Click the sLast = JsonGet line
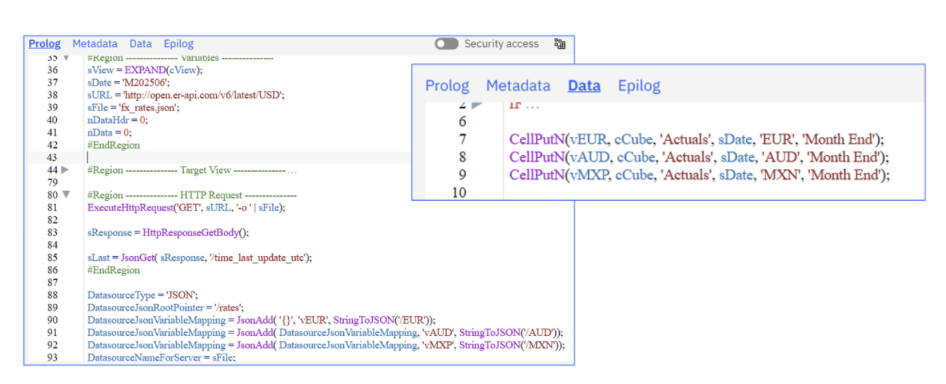Screen dimensions: 946x384 click(x=200, y=258)
